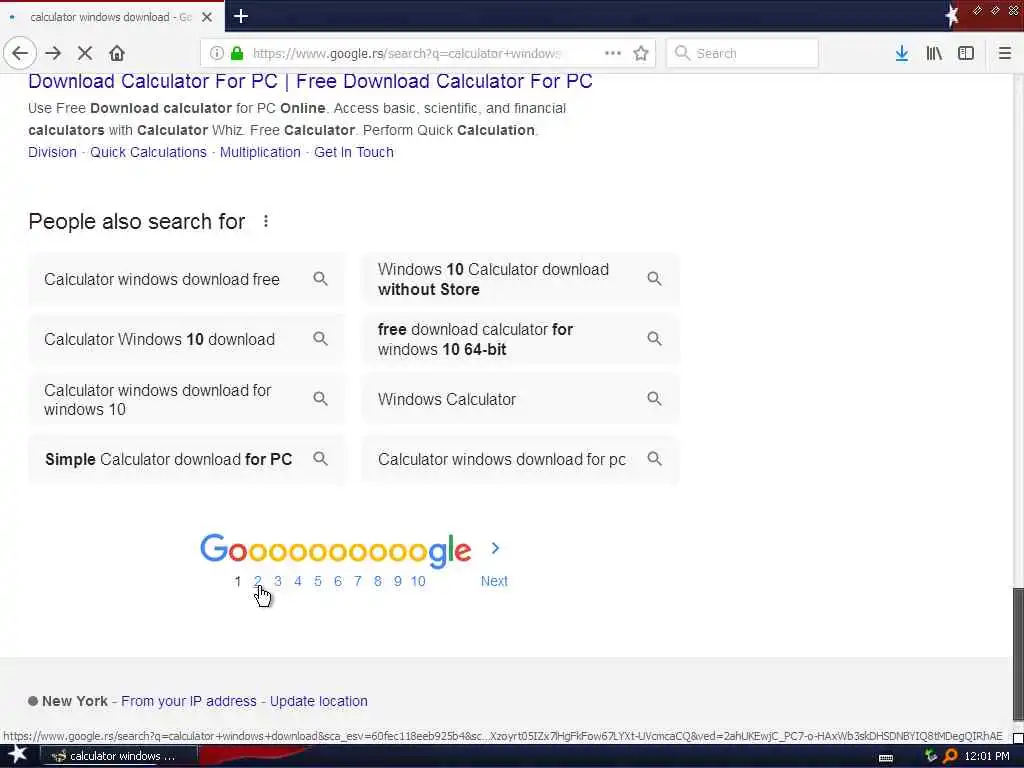Open the Division sitelink

click(x=52, y=152)
